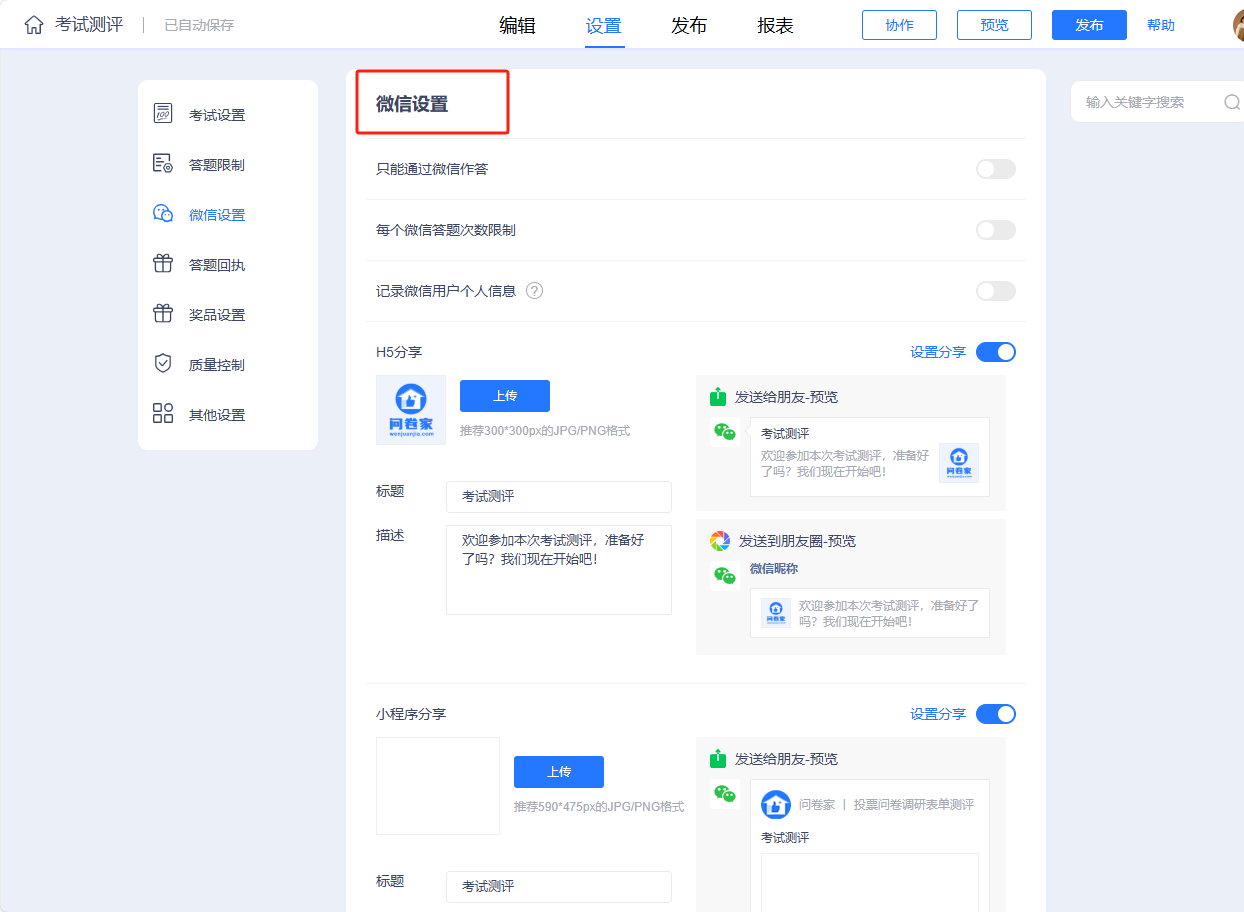The height and width of the screenshot is (912, 1244).
Task: Open the 报表 tab
Action: [776, 26]
